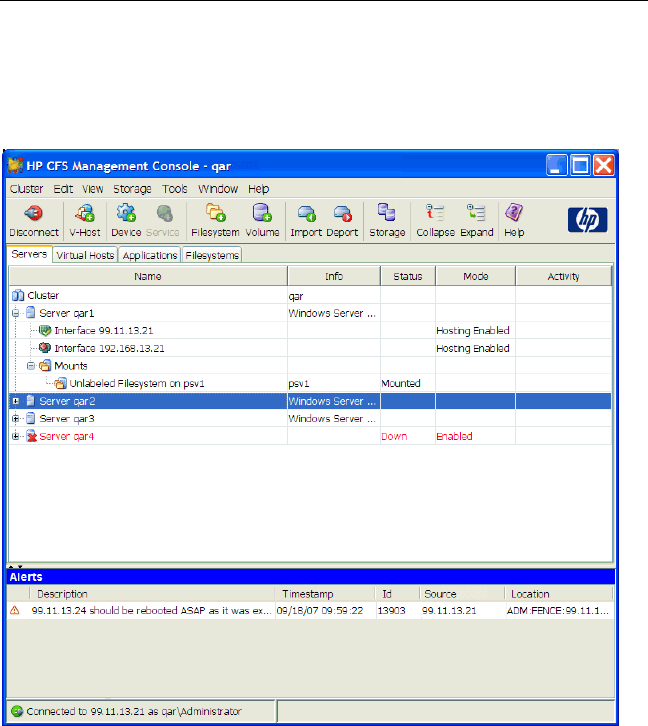Screen dimensions: 648x726
Task: Sort by the Status column header
Action: [x=407, y=277]
